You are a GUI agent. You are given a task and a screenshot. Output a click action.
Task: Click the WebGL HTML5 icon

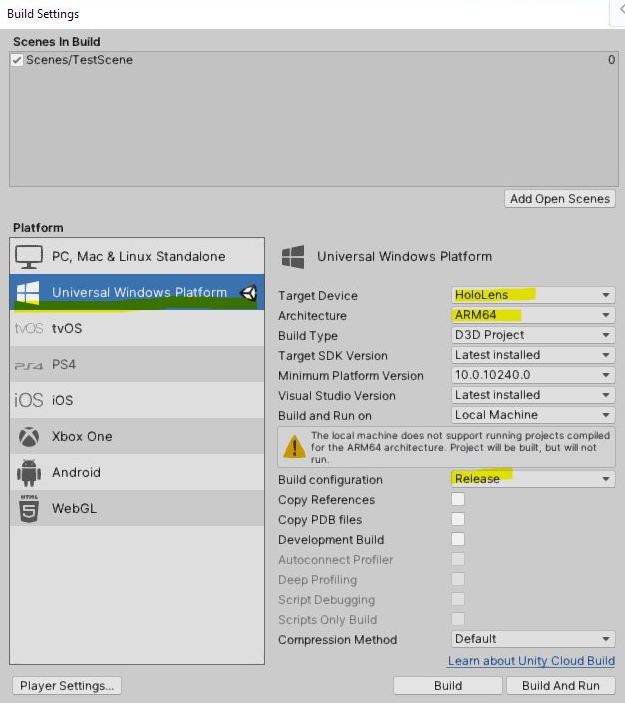coord(29,508)
